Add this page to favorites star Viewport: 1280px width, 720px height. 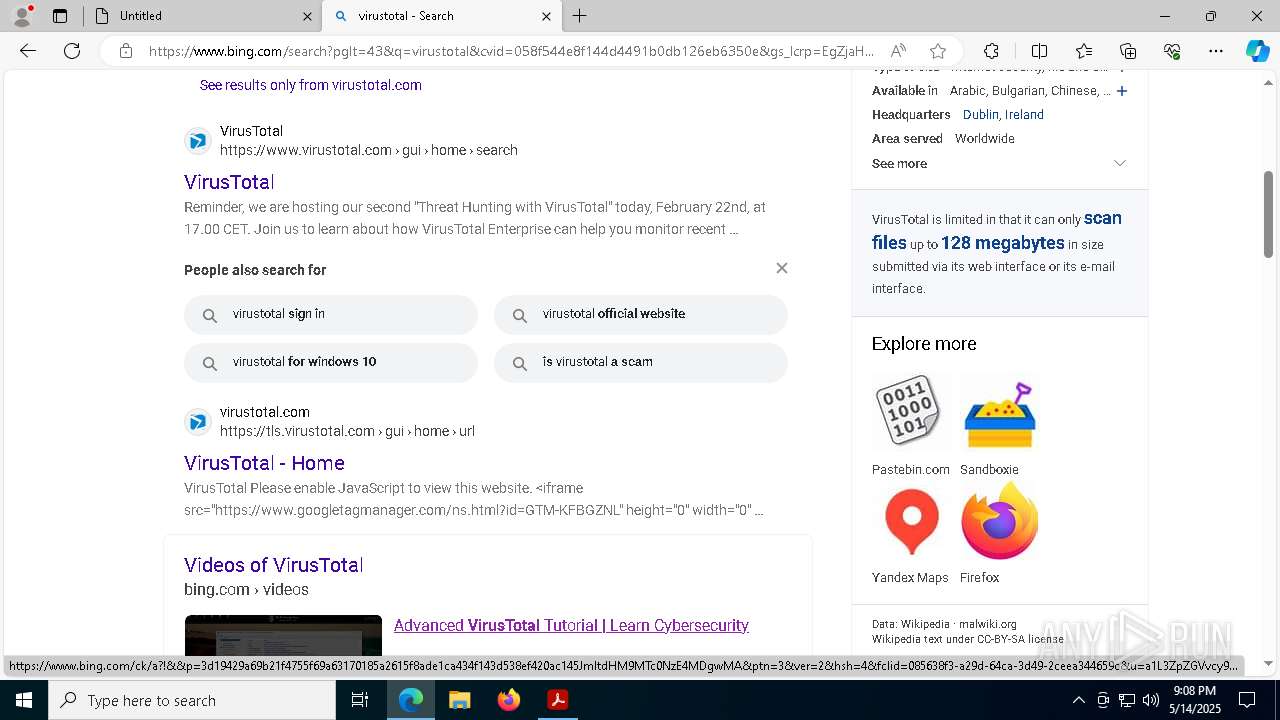pos(937,51)
